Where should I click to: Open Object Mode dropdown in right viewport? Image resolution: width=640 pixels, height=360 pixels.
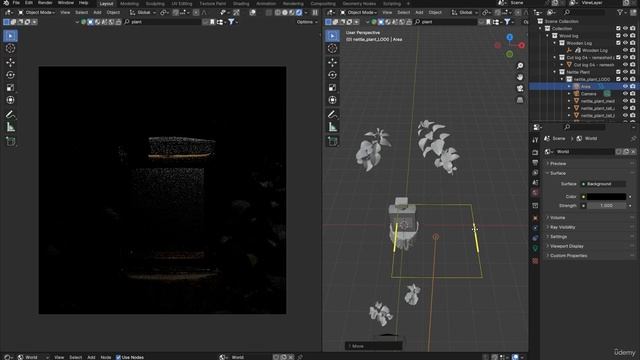(x=359, y=13)
